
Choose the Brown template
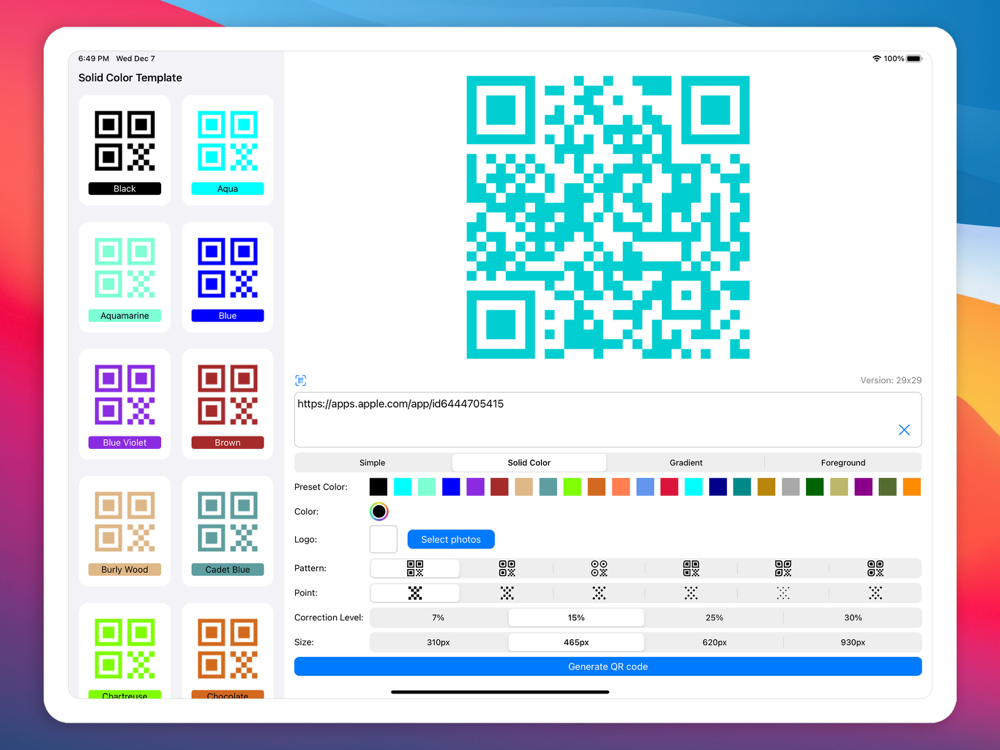click(228, 404)
